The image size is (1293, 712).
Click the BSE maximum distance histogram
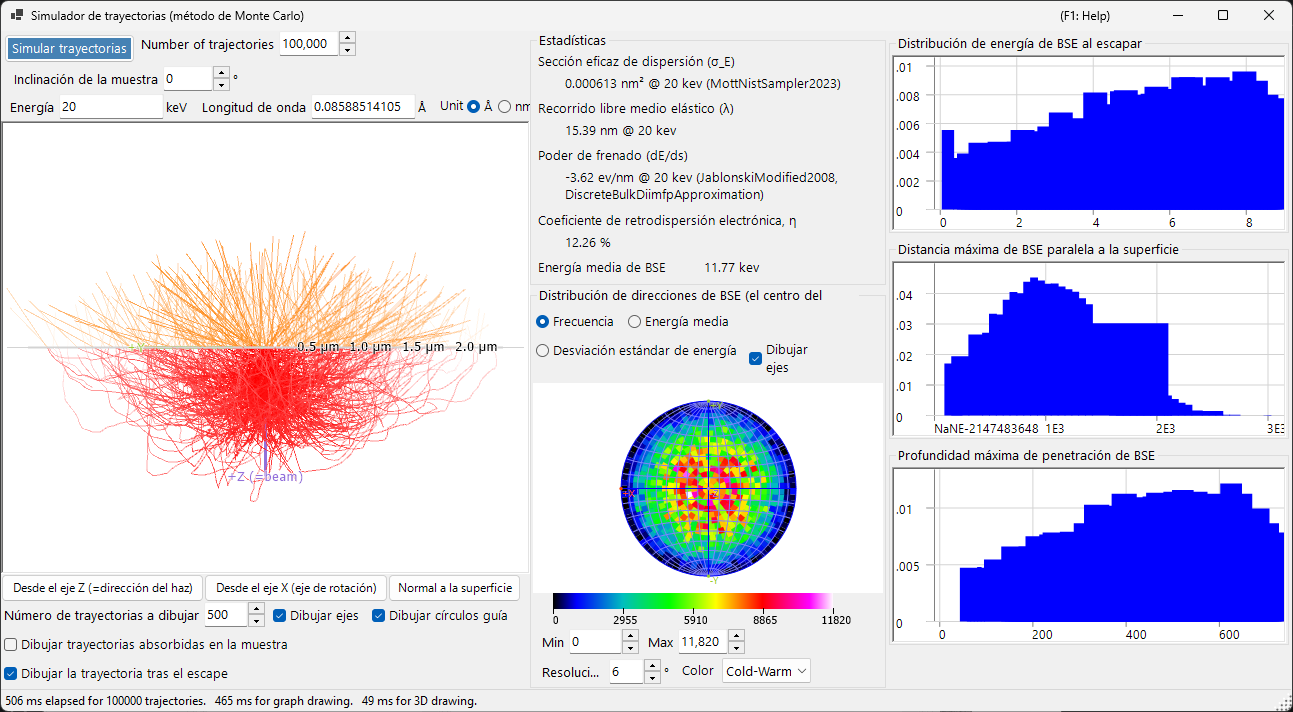(x=1088, y=349)
